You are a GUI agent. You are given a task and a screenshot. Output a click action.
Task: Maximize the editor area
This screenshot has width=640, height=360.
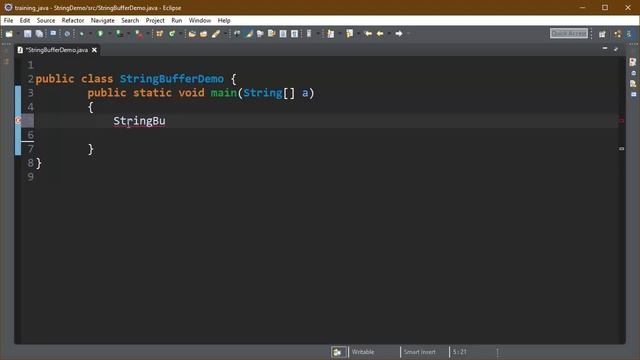[616, 49]
